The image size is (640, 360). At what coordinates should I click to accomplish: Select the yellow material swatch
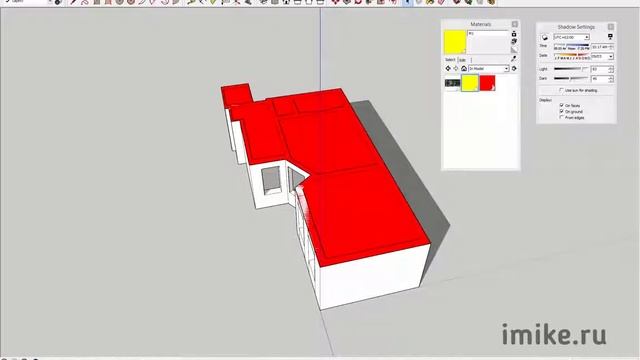470,83
